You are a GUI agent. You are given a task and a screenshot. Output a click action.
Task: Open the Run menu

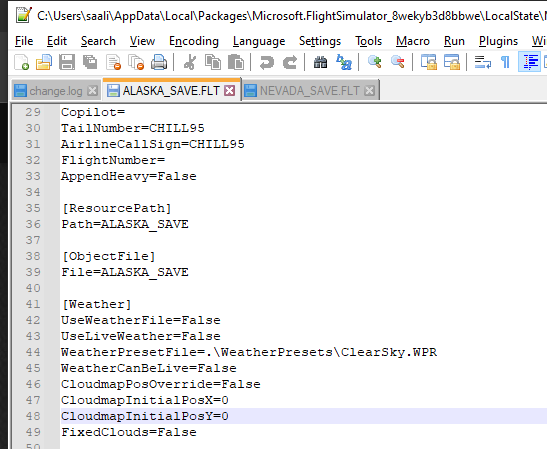[454, 41]
